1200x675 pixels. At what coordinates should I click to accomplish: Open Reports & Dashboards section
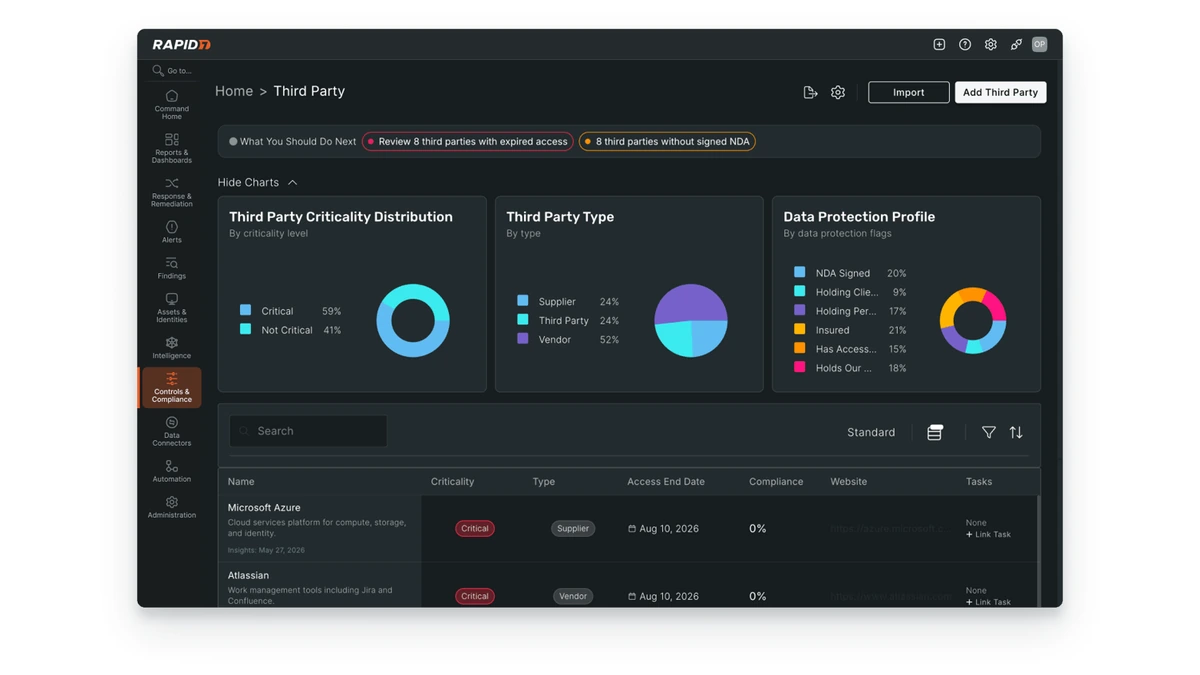(171, 148)
